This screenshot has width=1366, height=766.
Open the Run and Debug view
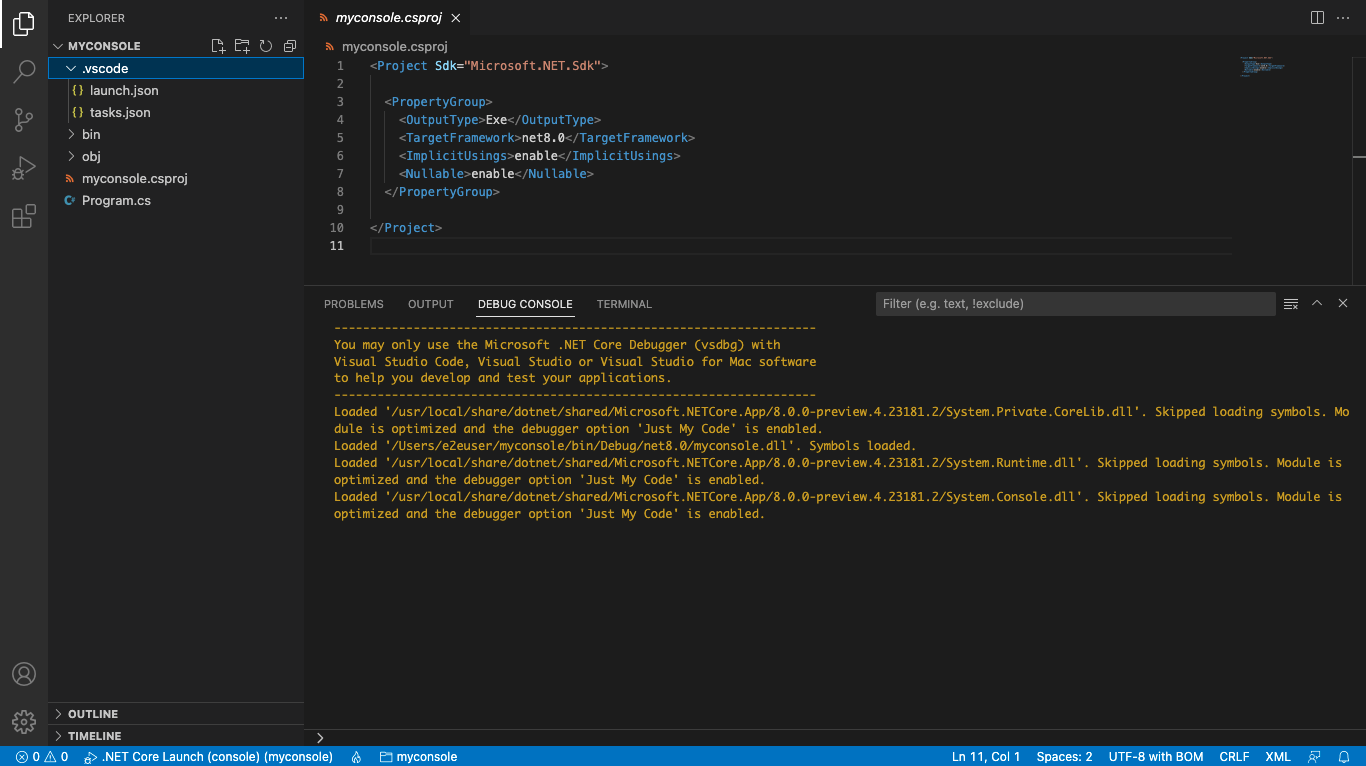point(24,167)
